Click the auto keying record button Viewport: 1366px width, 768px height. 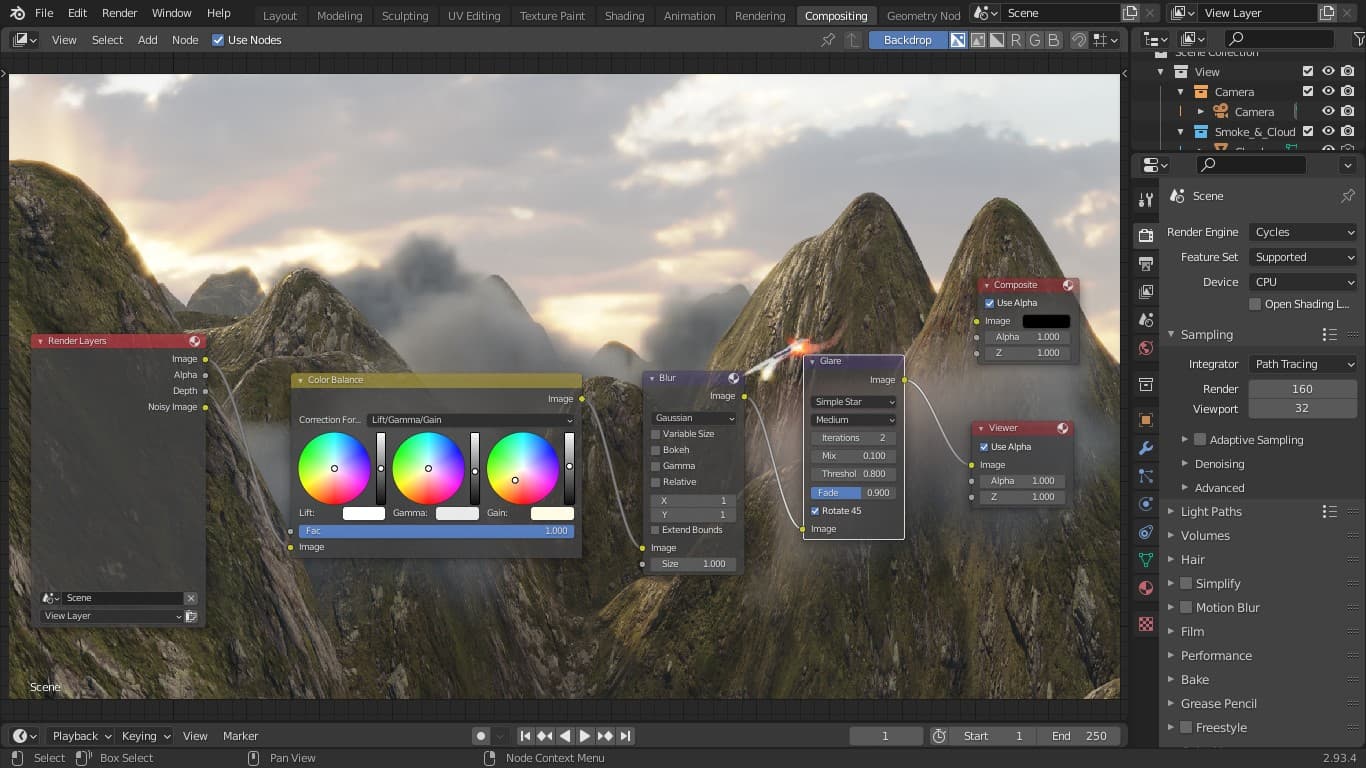(481, 736)
